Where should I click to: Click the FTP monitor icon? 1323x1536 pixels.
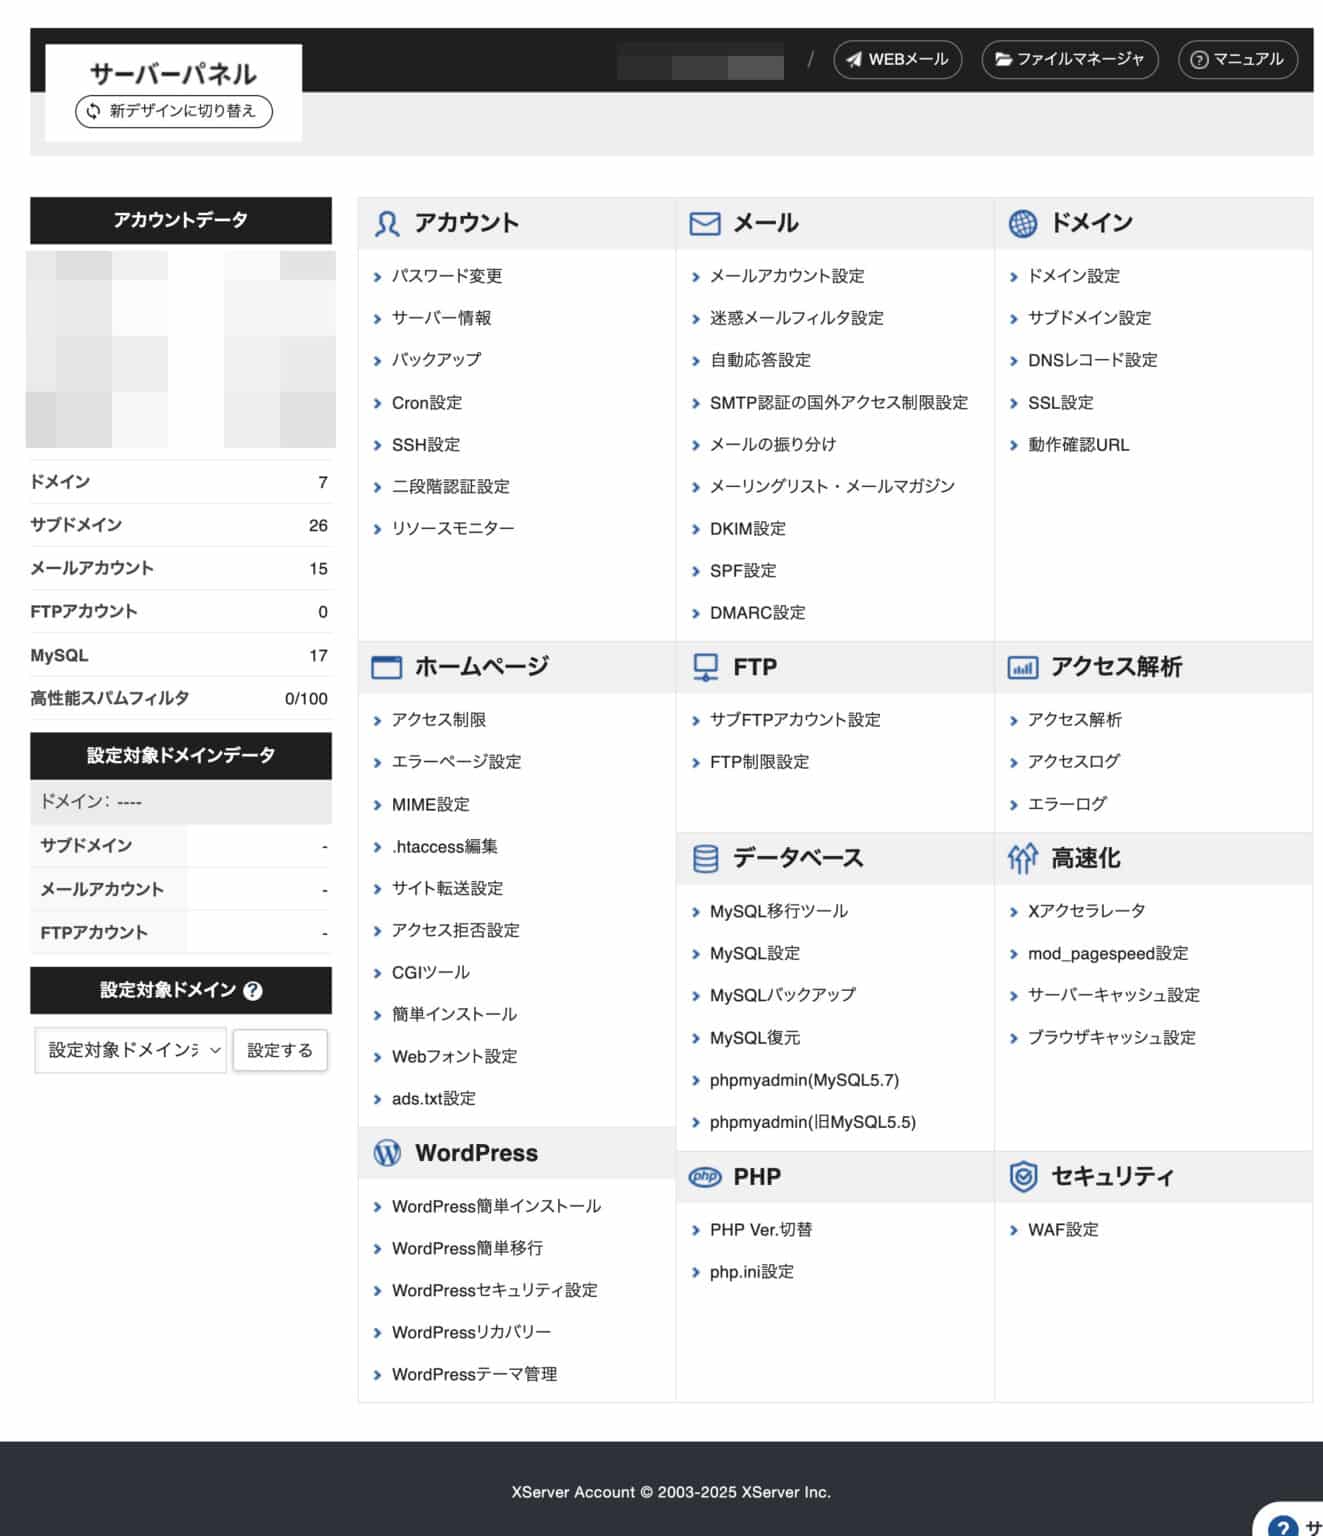coord(706,665)
